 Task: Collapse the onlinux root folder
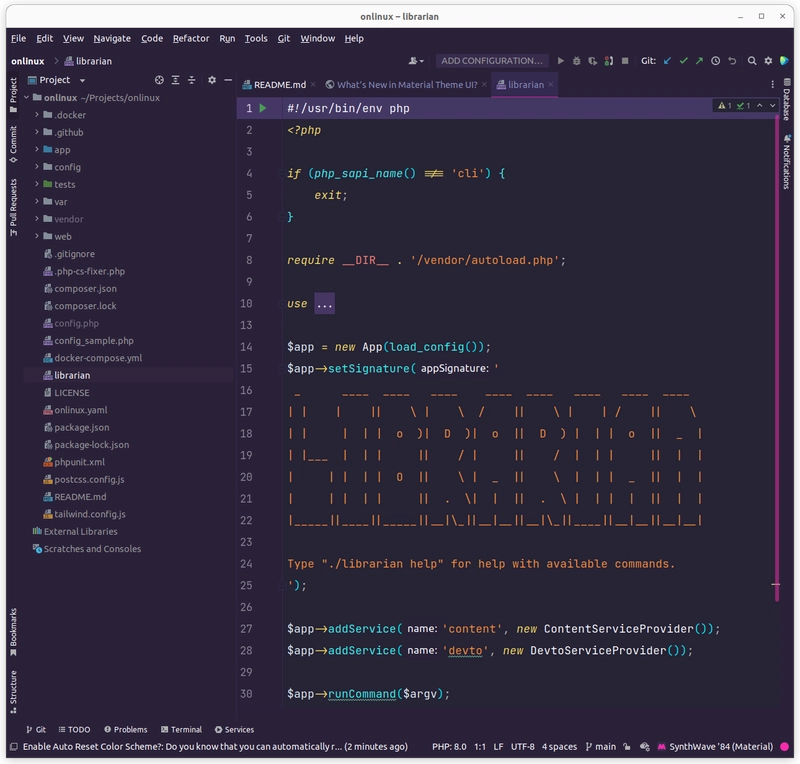[x=27, y=97]
